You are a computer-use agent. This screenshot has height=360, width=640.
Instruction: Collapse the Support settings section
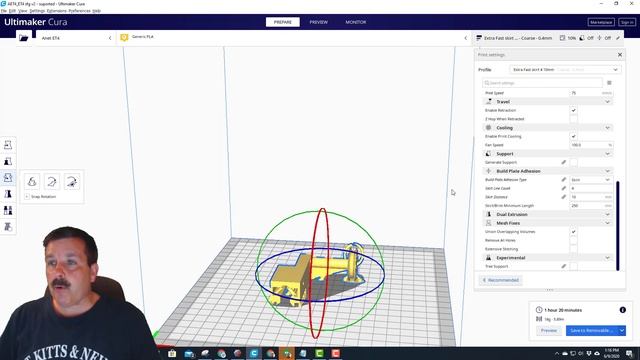click(x=548, y=154)
